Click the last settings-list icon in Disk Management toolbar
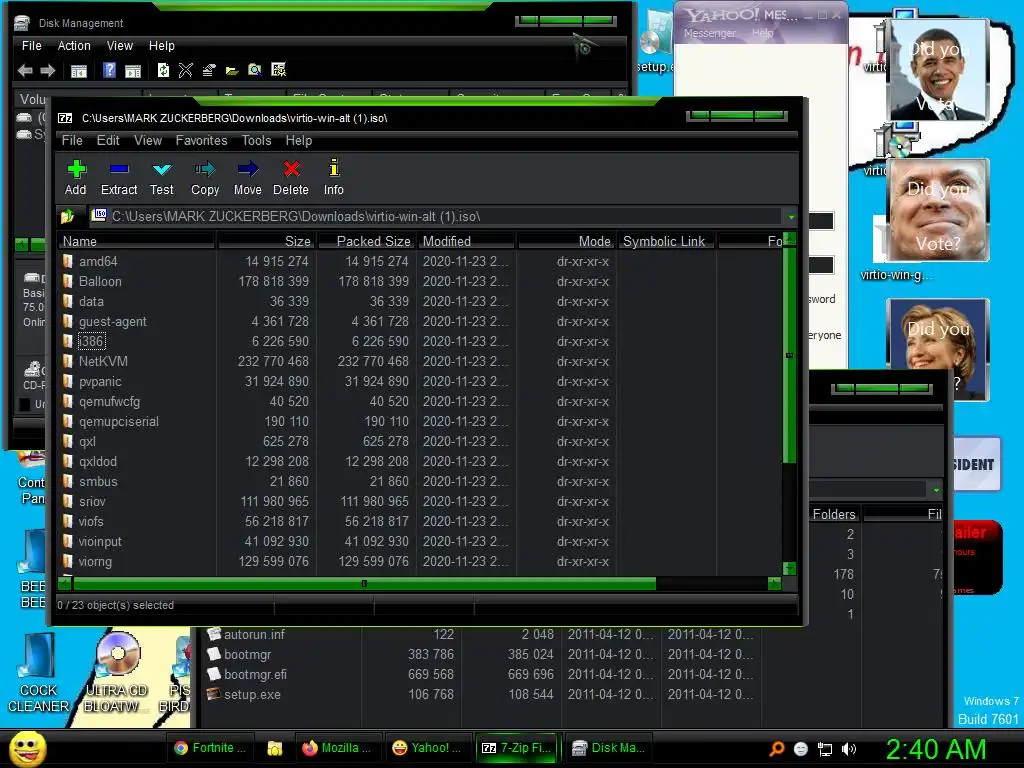The image size is (1024, 768). (278, 70)
